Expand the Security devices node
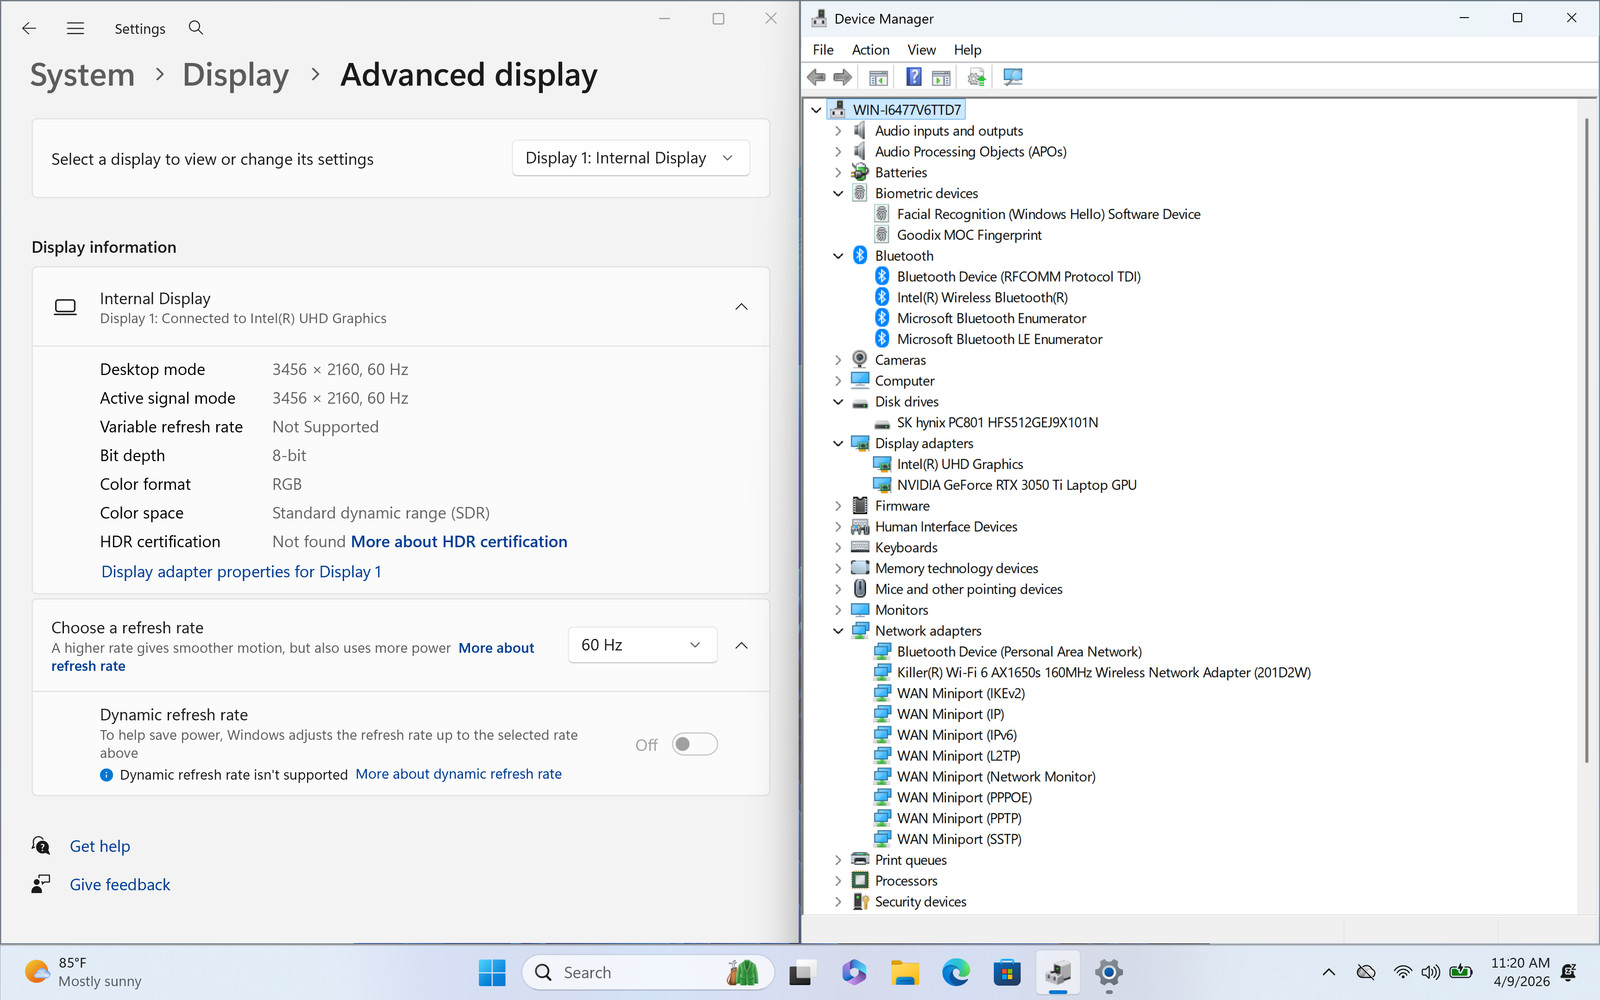The height and width of the screenshot is (1000, 1600). click(838, 902)
